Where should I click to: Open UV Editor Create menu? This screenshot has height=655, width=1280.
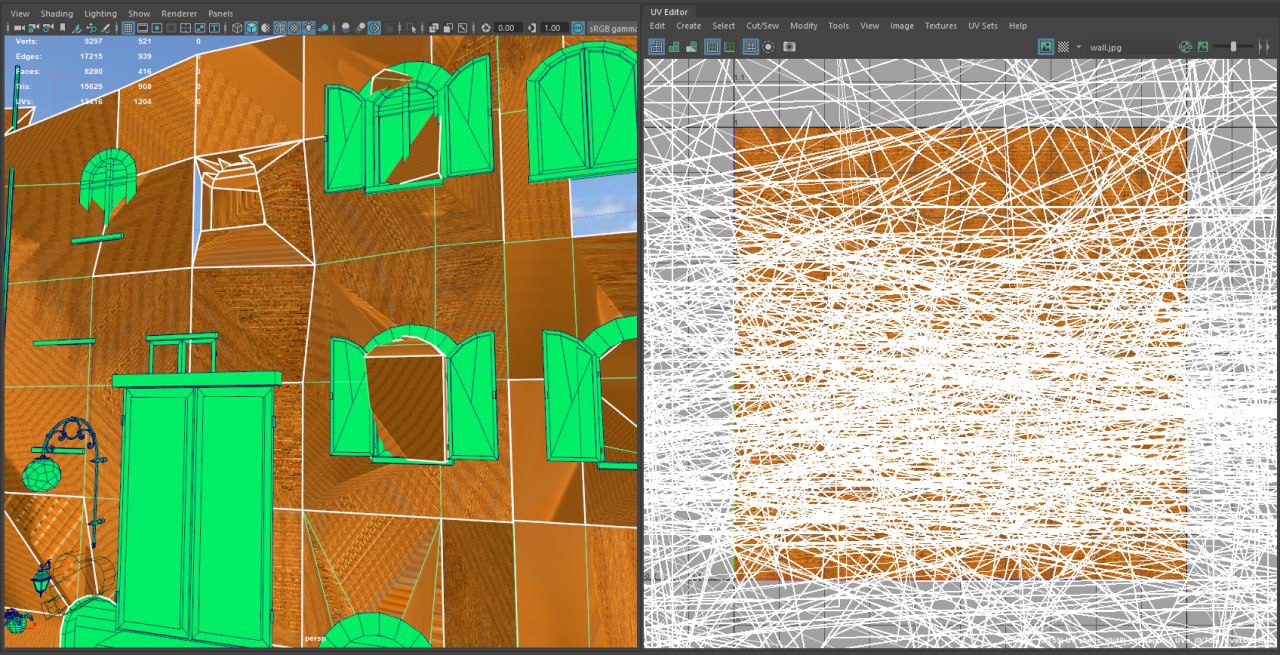tap(688, 26)
